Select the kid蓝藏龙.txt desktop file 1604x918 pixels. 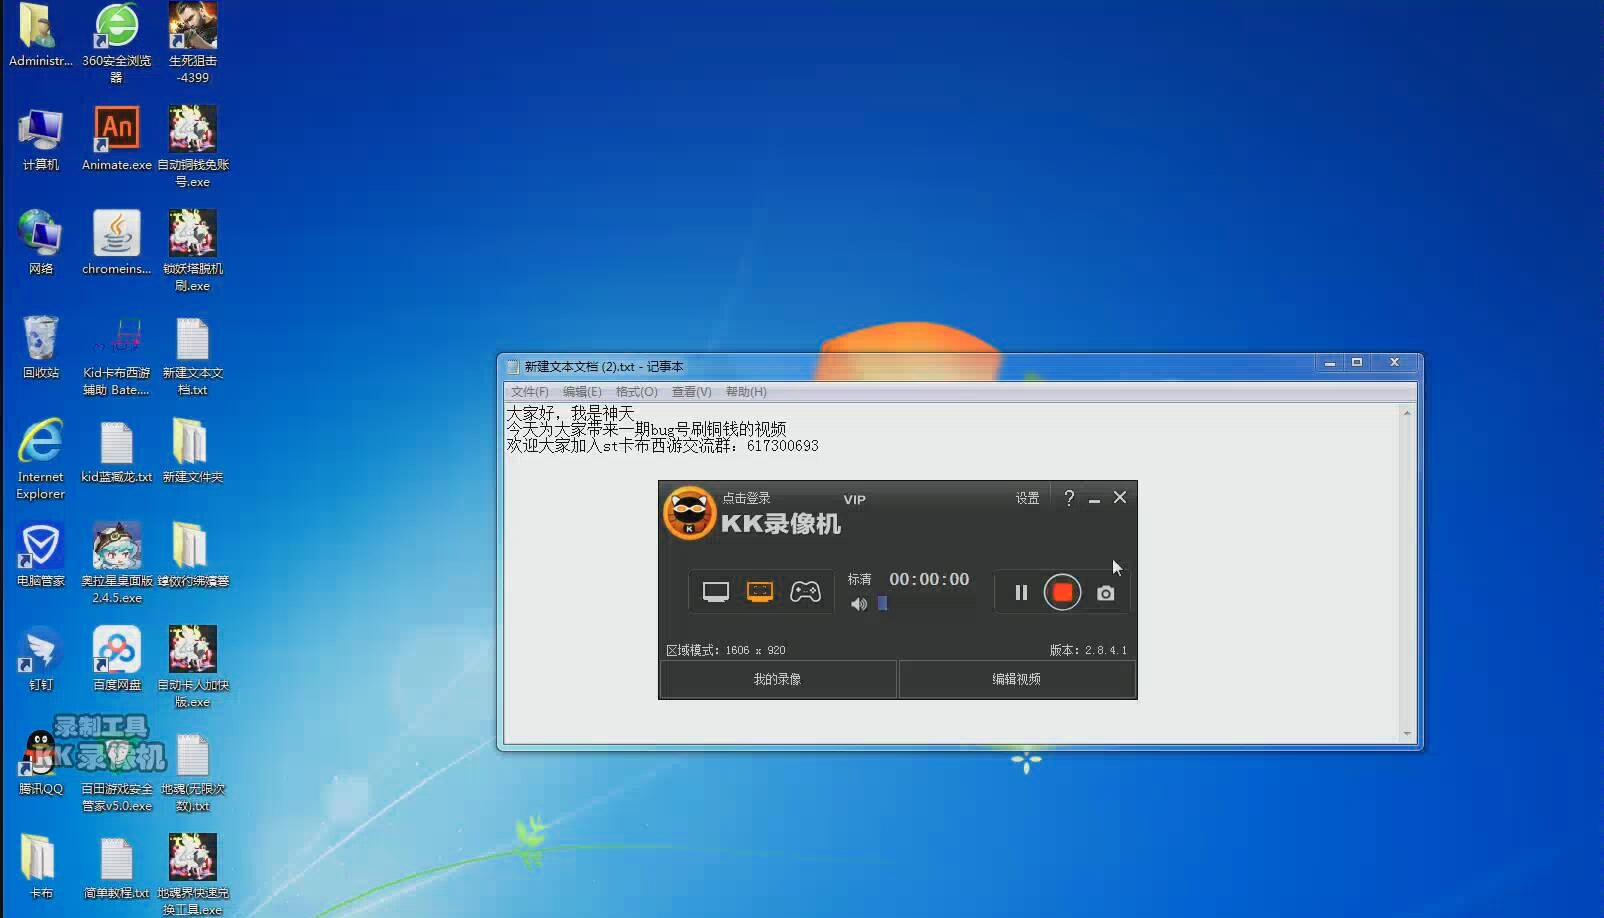click(116, 452)
